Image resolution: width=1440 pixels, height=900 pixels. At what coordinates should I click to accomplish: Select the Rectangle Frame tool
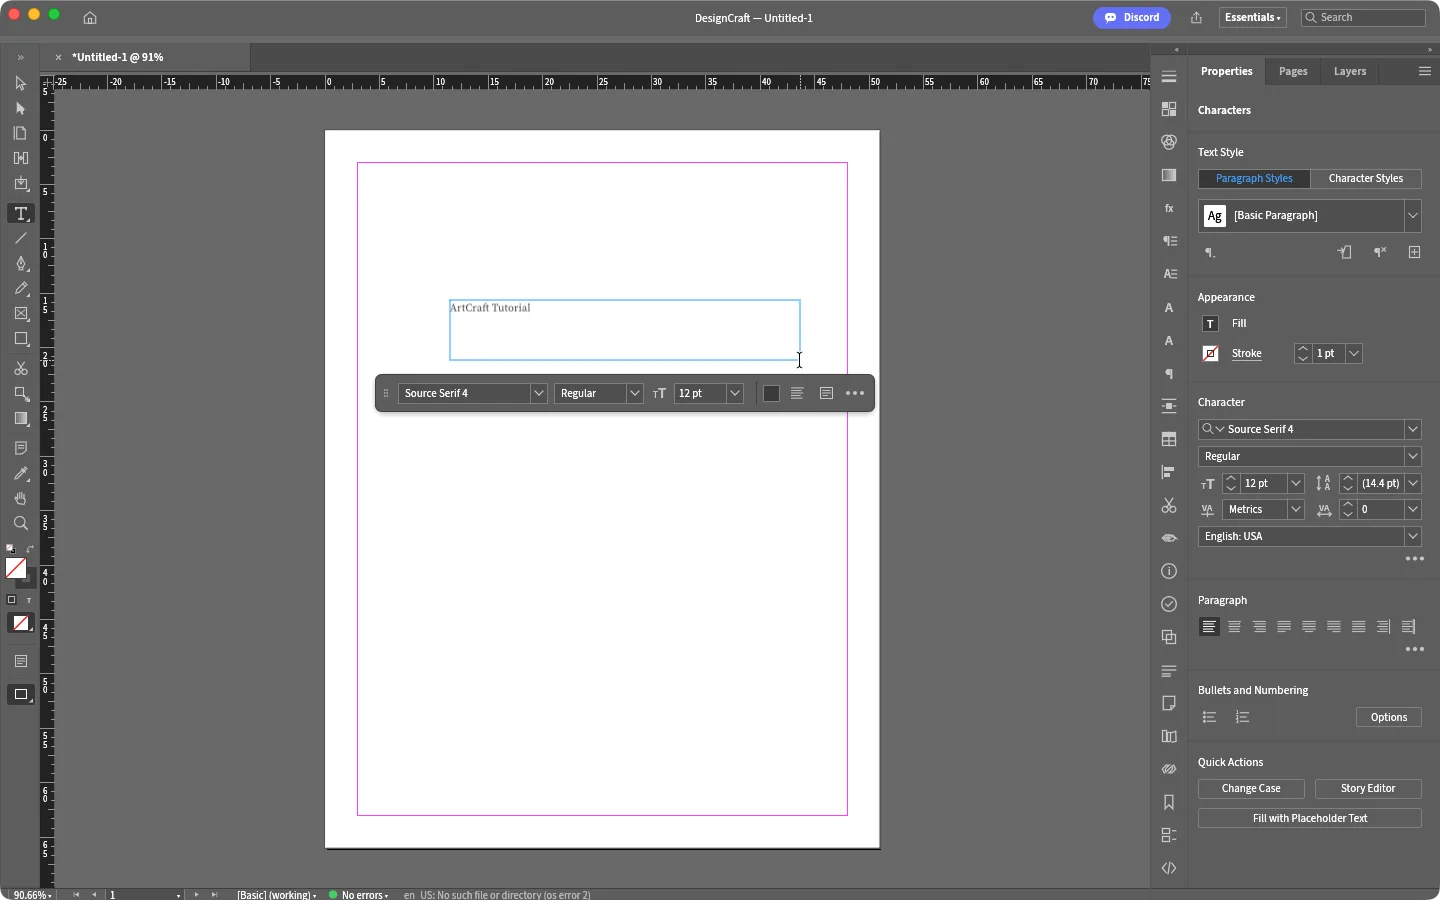point(21,314)
